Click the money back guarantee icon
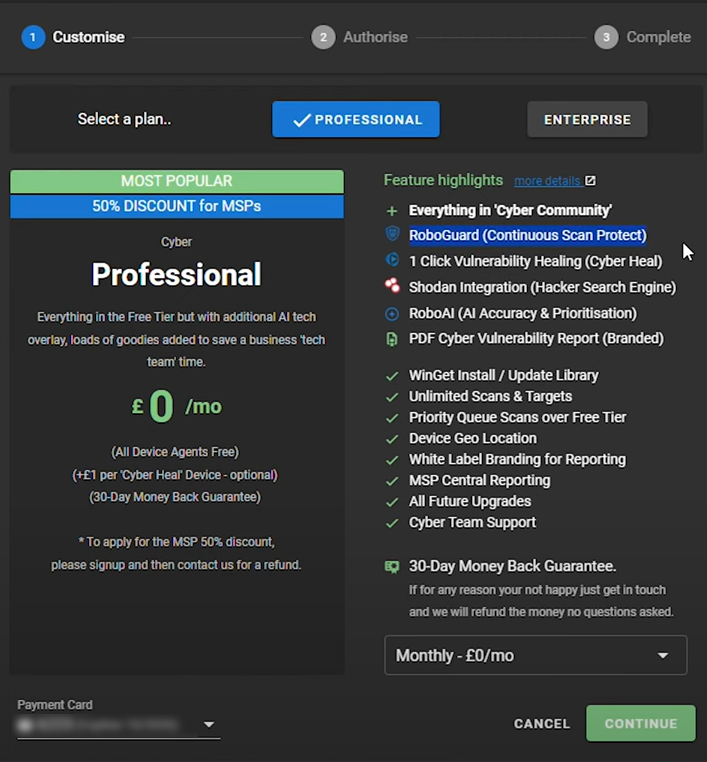 [x=392, y=567]
